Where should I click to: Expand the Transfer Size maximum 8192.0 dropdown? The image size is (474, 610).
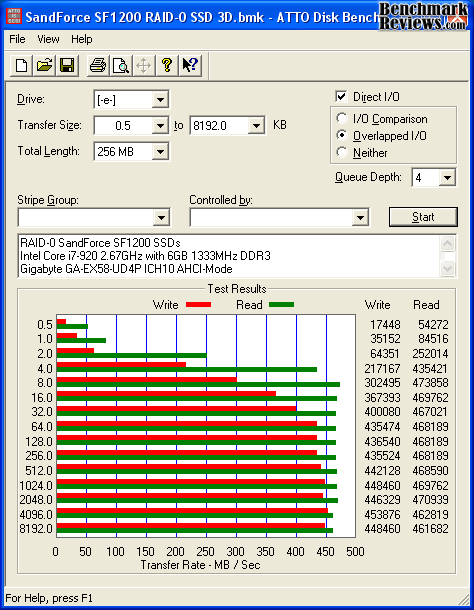click(256, 126)
